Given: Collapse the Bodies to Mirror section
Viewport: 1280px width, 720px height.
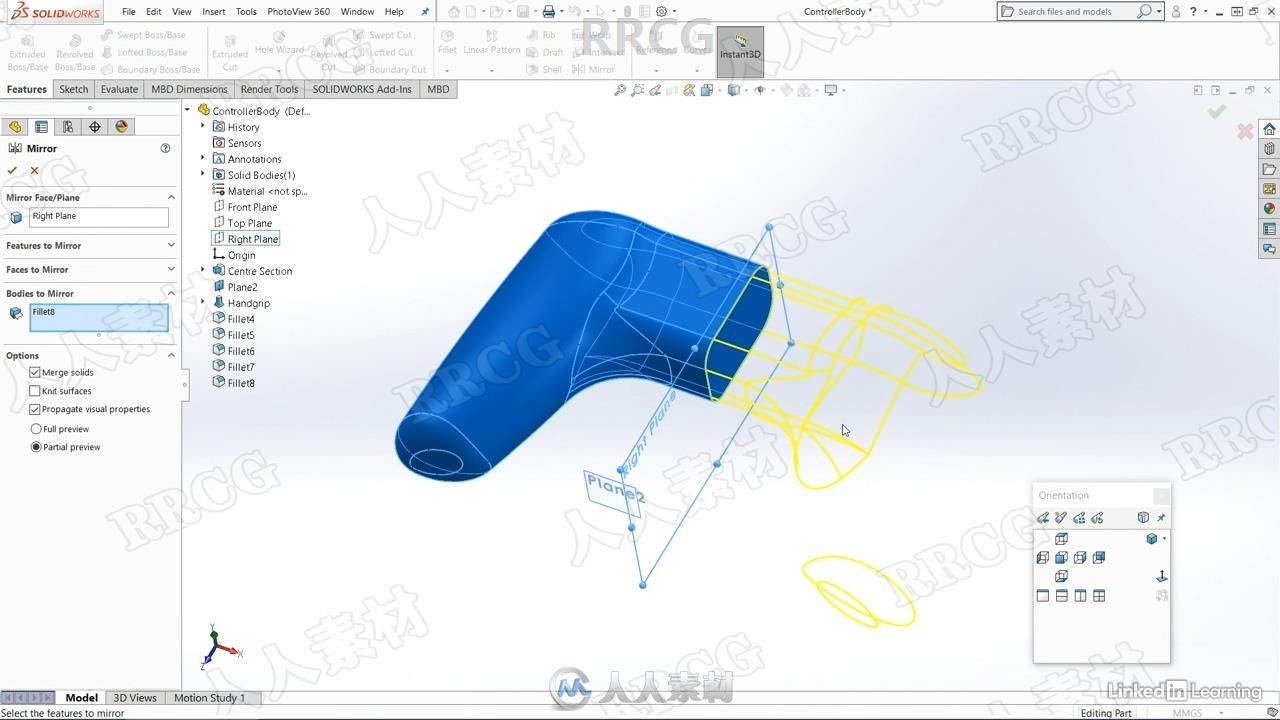Looking at the screenshot, I should [171, 293].
